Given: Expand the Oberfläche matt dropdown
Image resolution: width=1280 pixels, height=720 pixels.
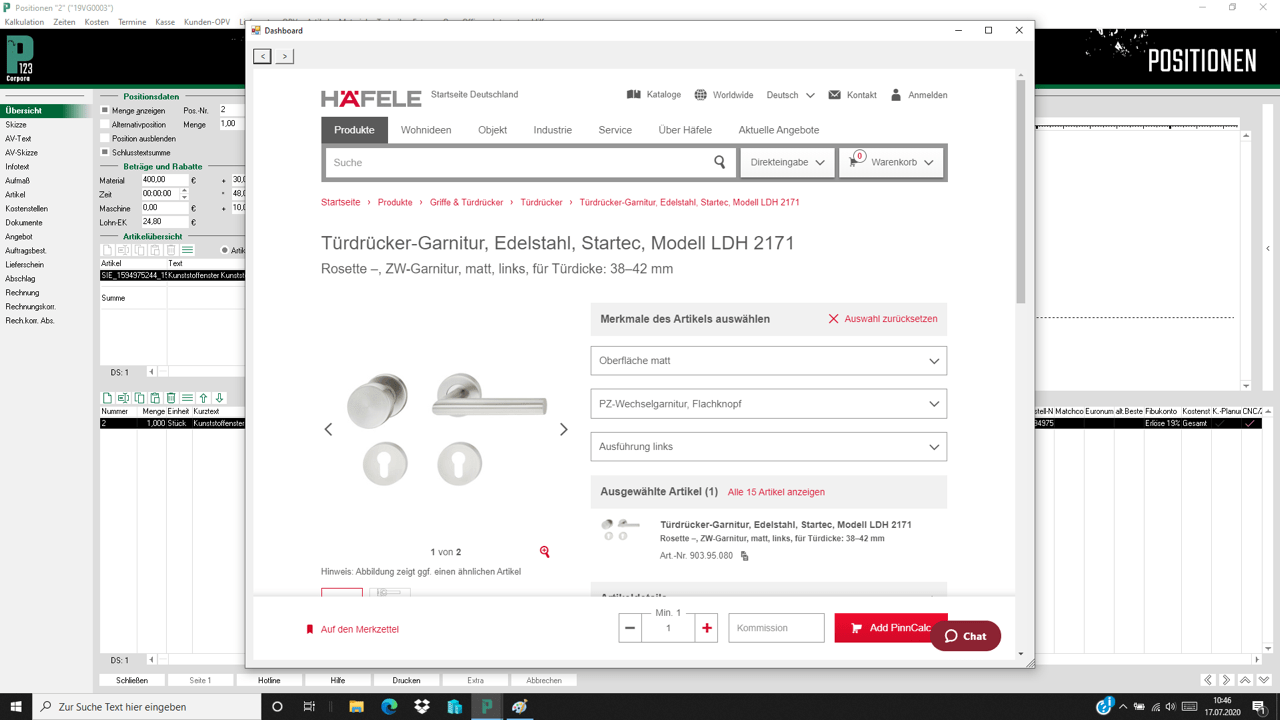Looking at the screenshot, I should 768,361.
